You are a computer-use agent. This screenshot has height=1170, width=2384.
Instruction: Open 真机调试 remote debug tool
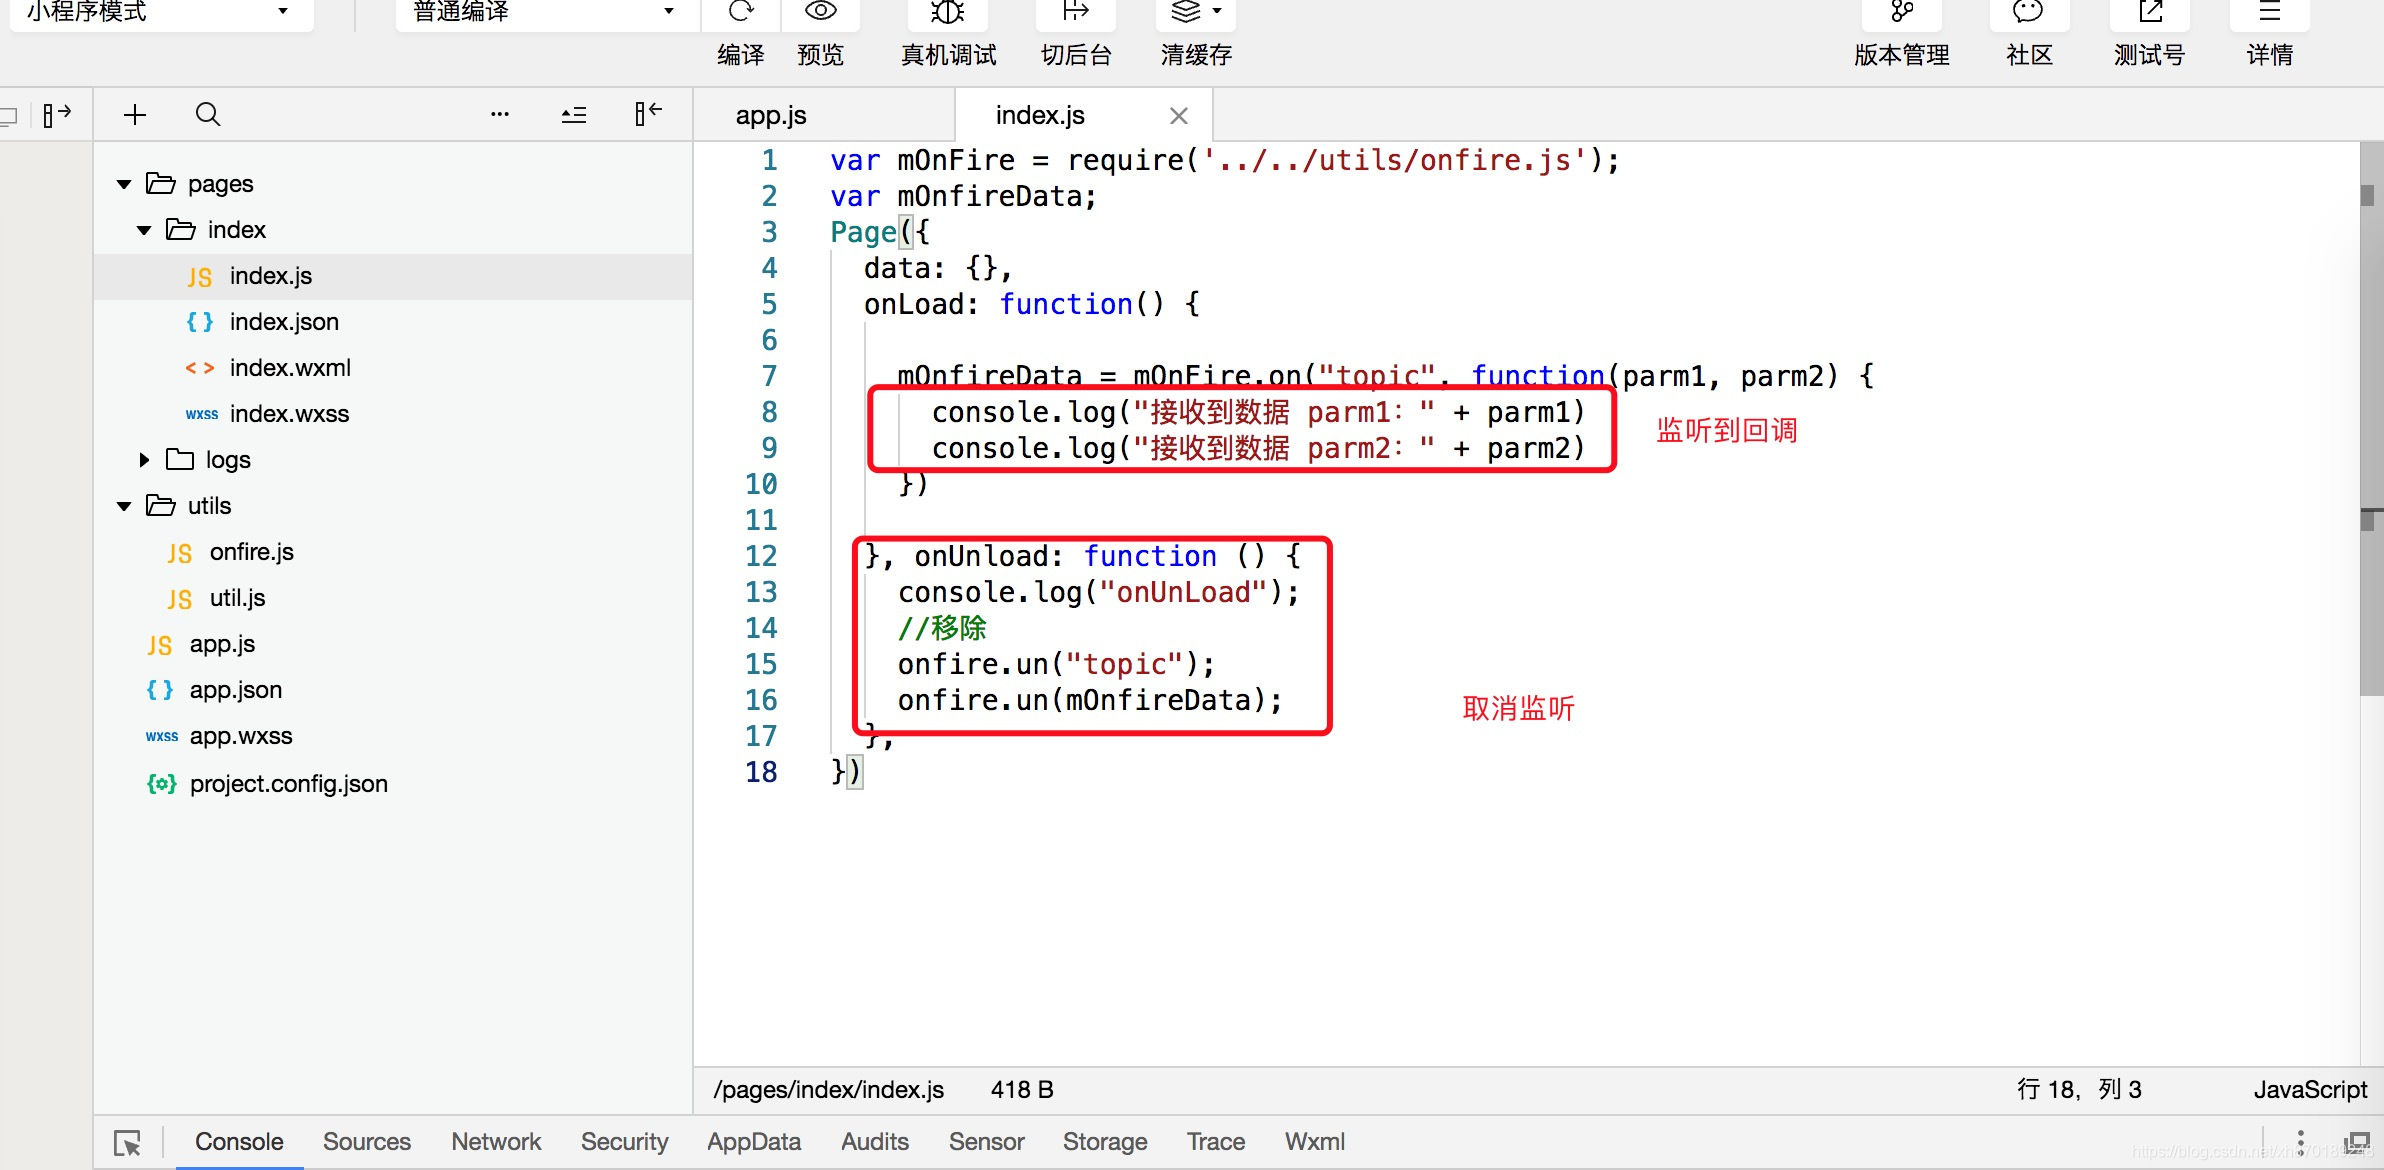pos(947,12)
